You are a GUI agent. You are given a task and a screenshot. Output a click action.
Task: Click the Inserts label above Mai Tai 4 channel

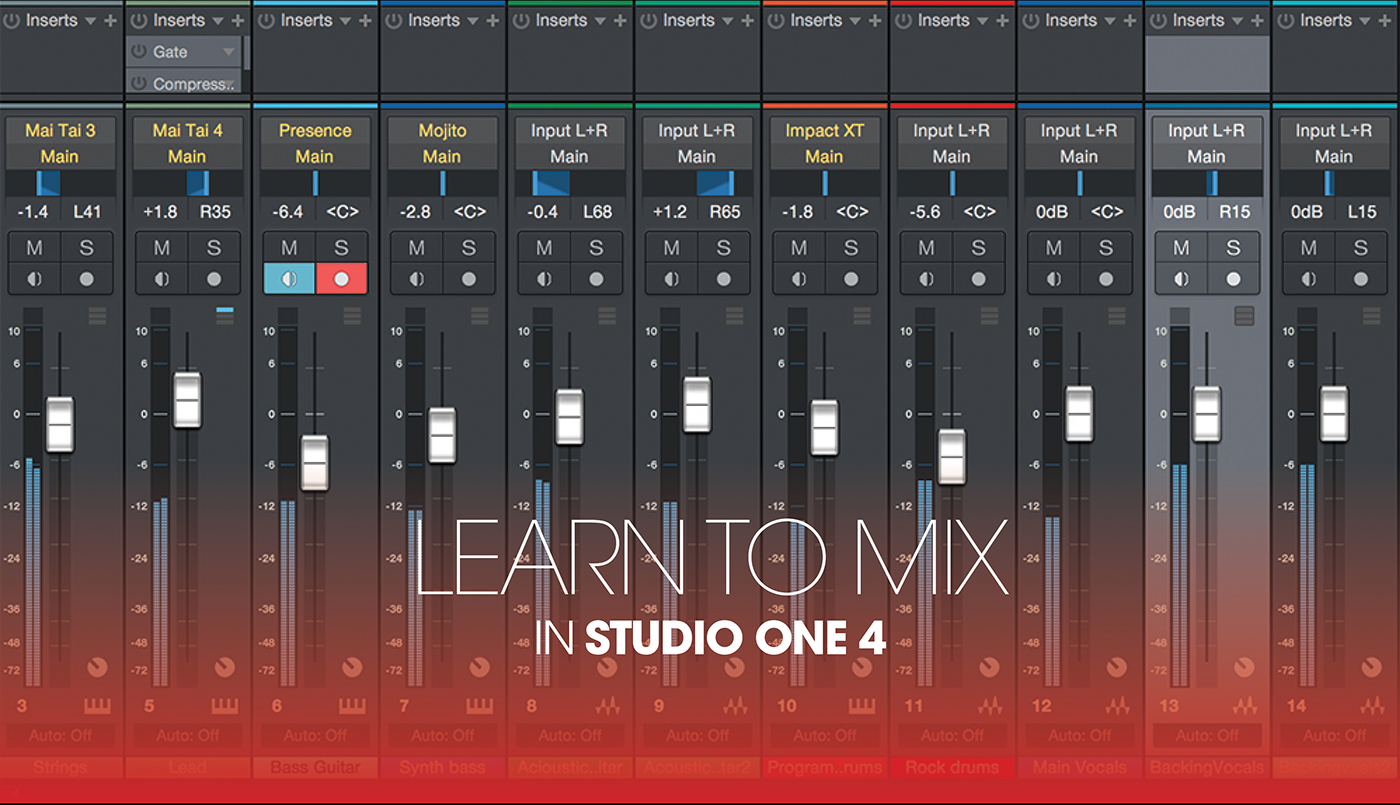179,20
